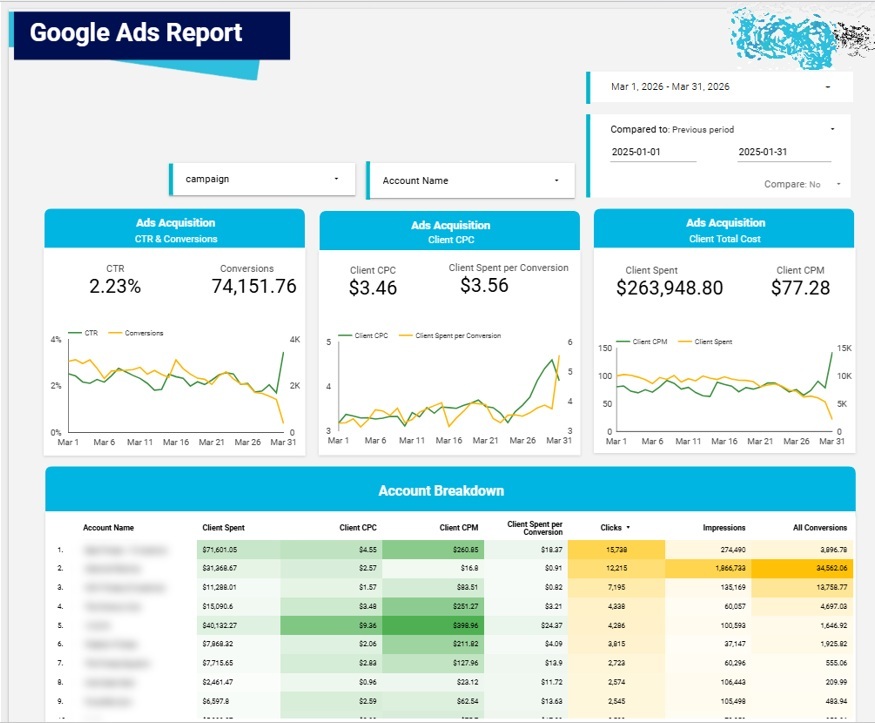875x723 pixels.
Task: Toggle Client CPC series in chart legend
Action: (363, 336)
